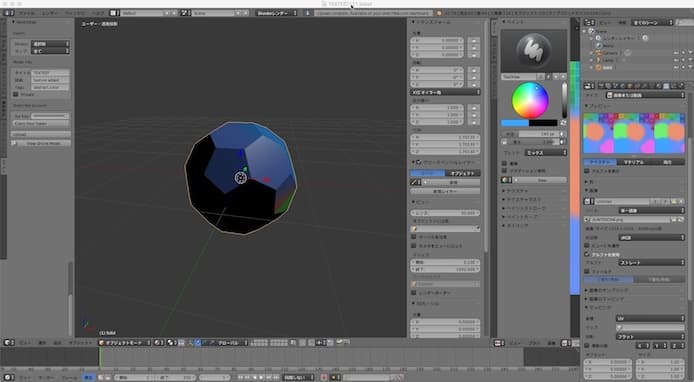Viewport: 694px width, 382px height.
Task: Open the texture Type dropdown
Action: pos(646,95)
